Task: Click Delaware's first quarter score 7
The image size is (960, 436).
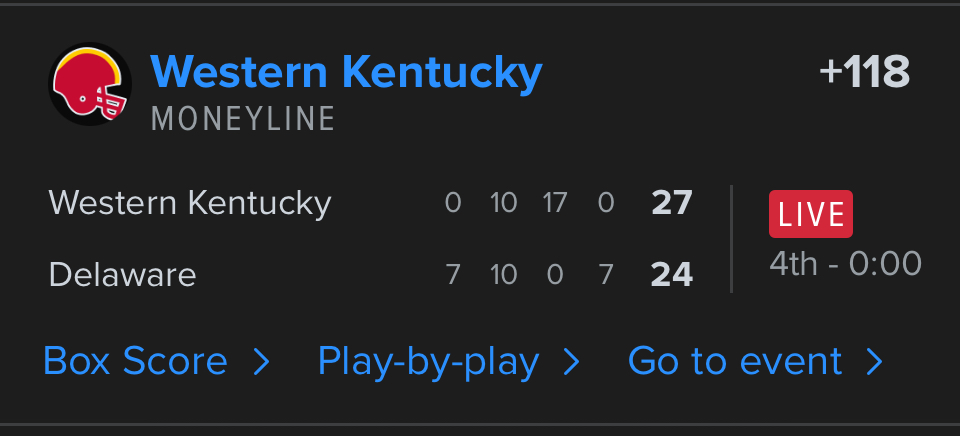Action: tap(453, 274)
